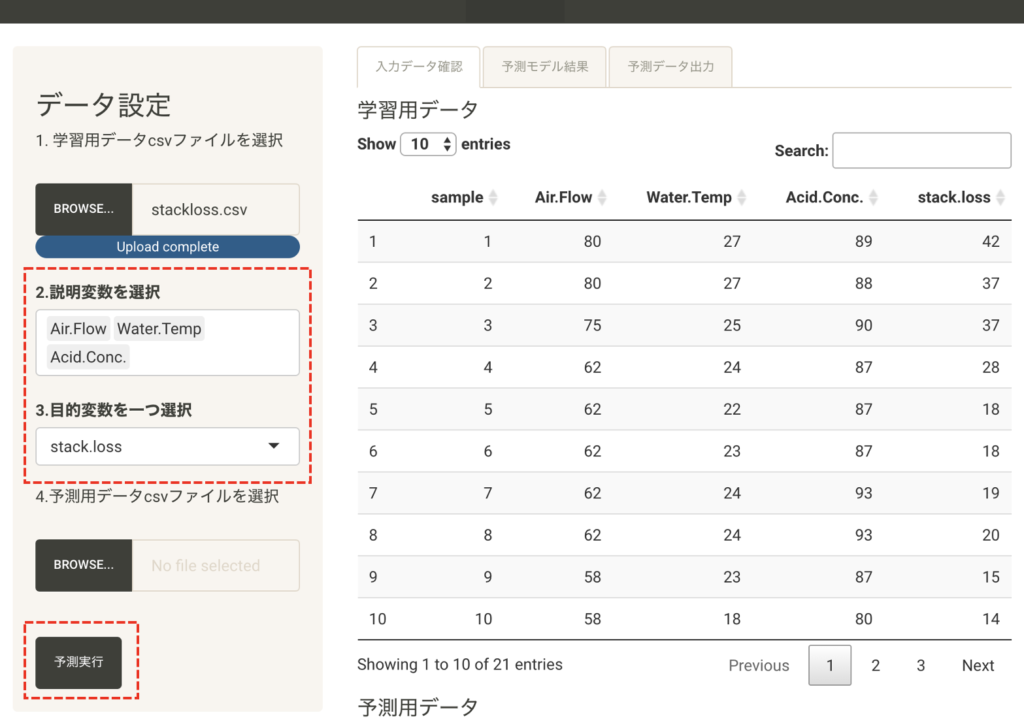Expand the stack.loss target variable dropdown

coord(167,447)
